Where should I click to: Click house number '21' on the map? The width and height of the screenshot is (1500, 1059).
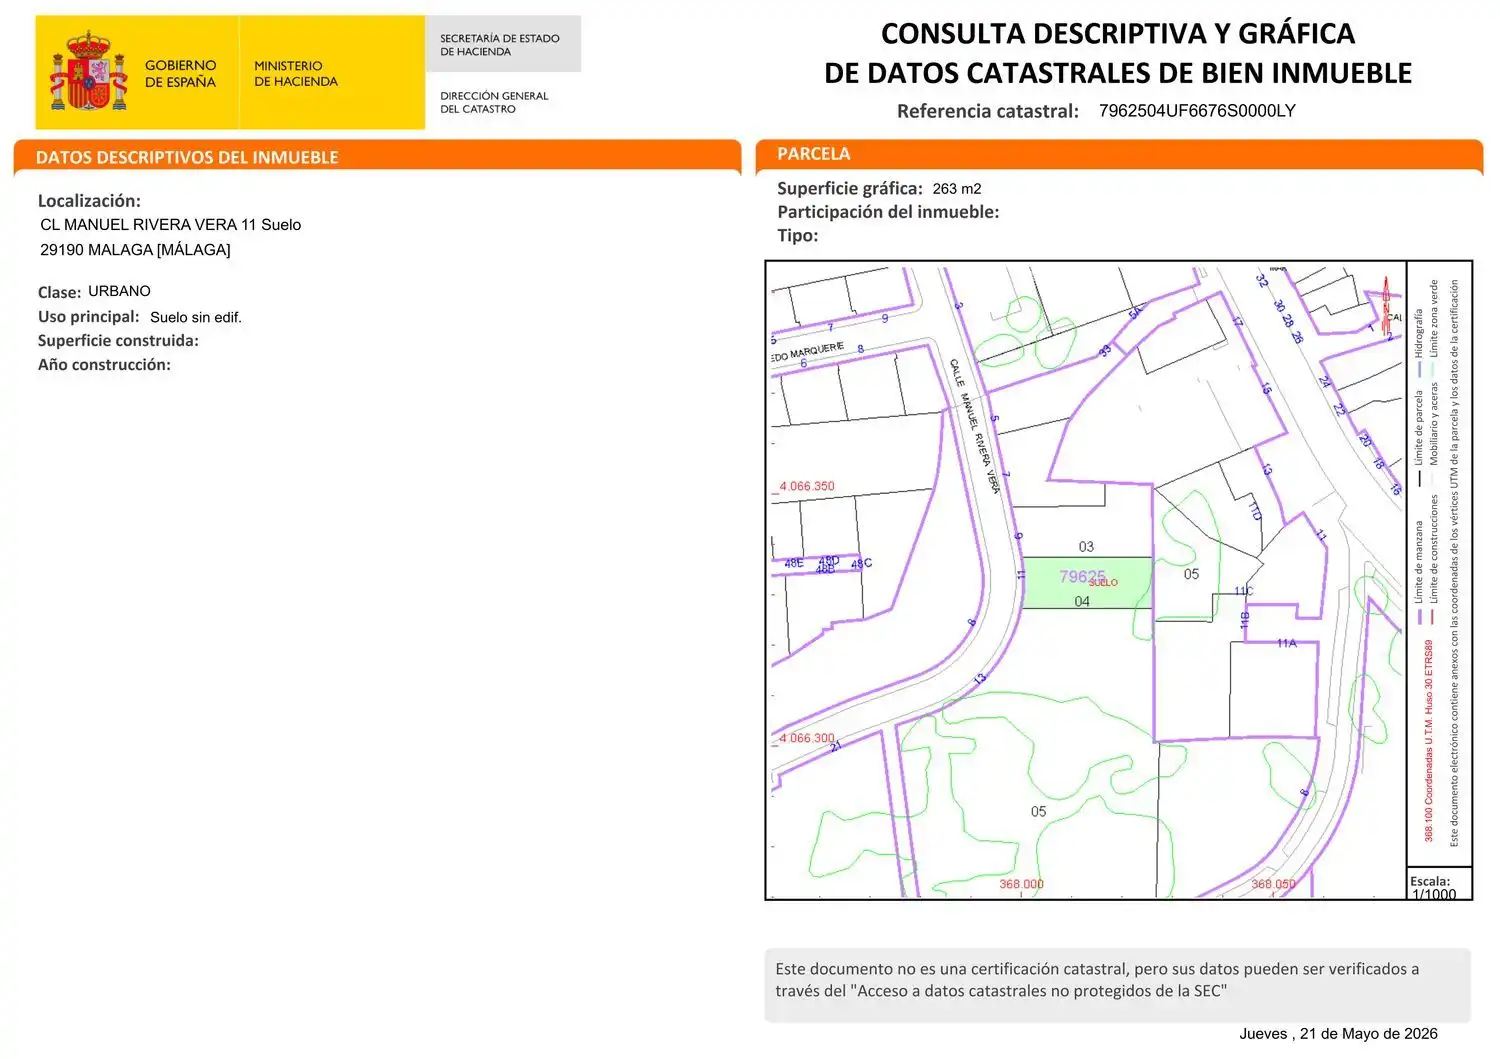coord(836,746)
